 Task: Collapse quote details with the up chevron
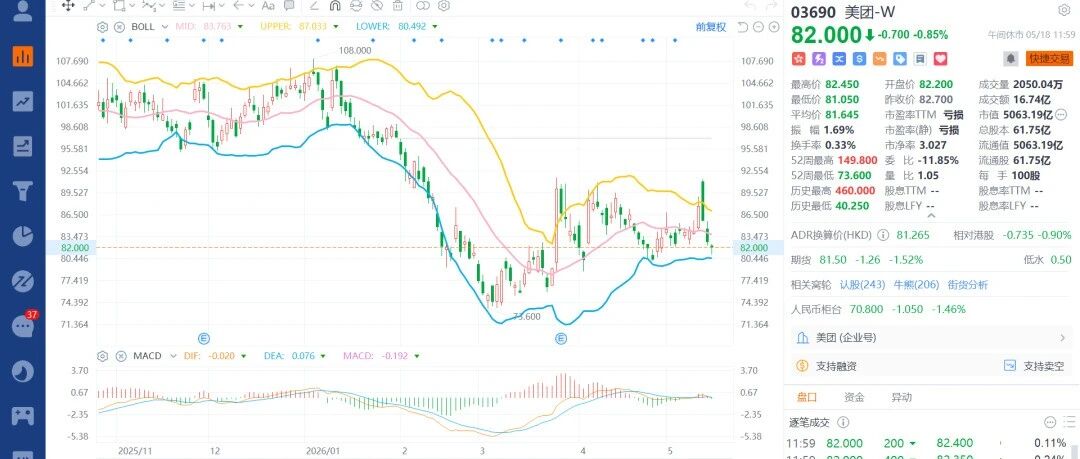click(932, 215)
